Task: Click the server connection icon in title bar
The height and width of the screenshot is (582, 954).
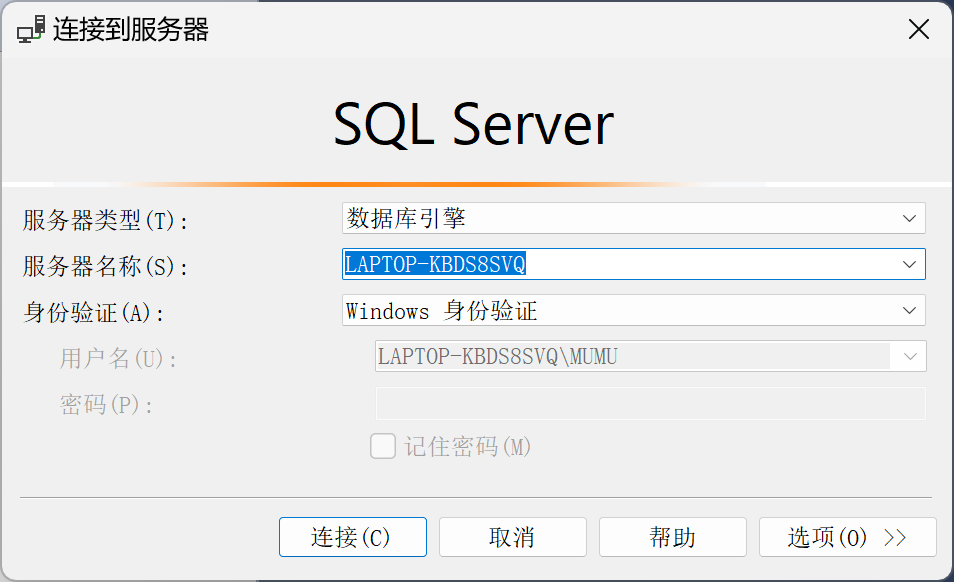Action: point(31,30)
